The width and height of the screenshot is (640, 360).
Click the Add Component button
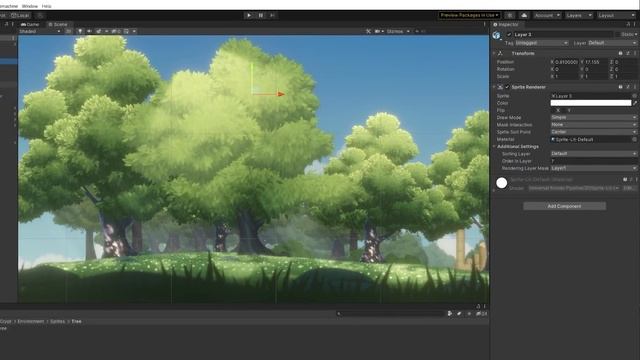564,206
